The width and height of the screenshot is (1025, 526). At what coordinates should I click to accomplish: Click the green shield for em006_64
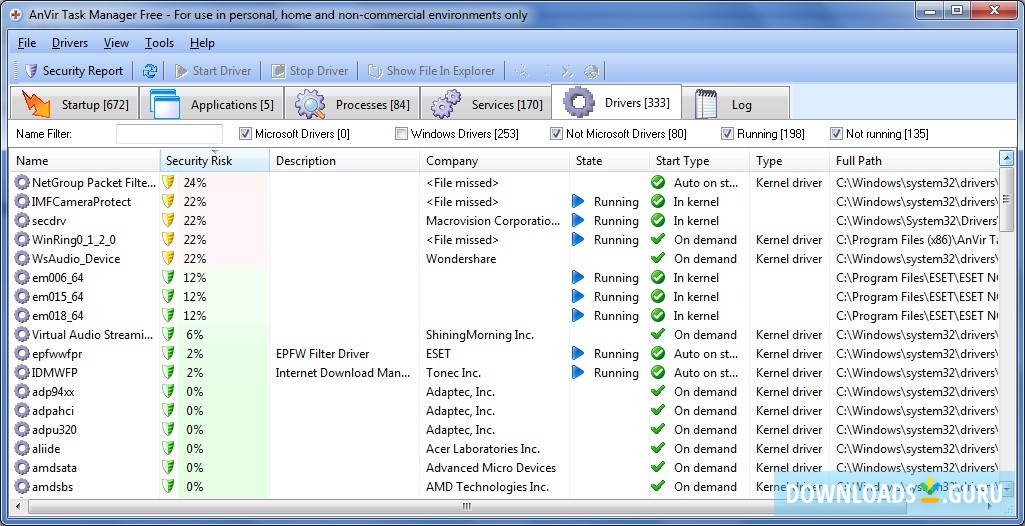pyautogui.click(x=169, y=278)
